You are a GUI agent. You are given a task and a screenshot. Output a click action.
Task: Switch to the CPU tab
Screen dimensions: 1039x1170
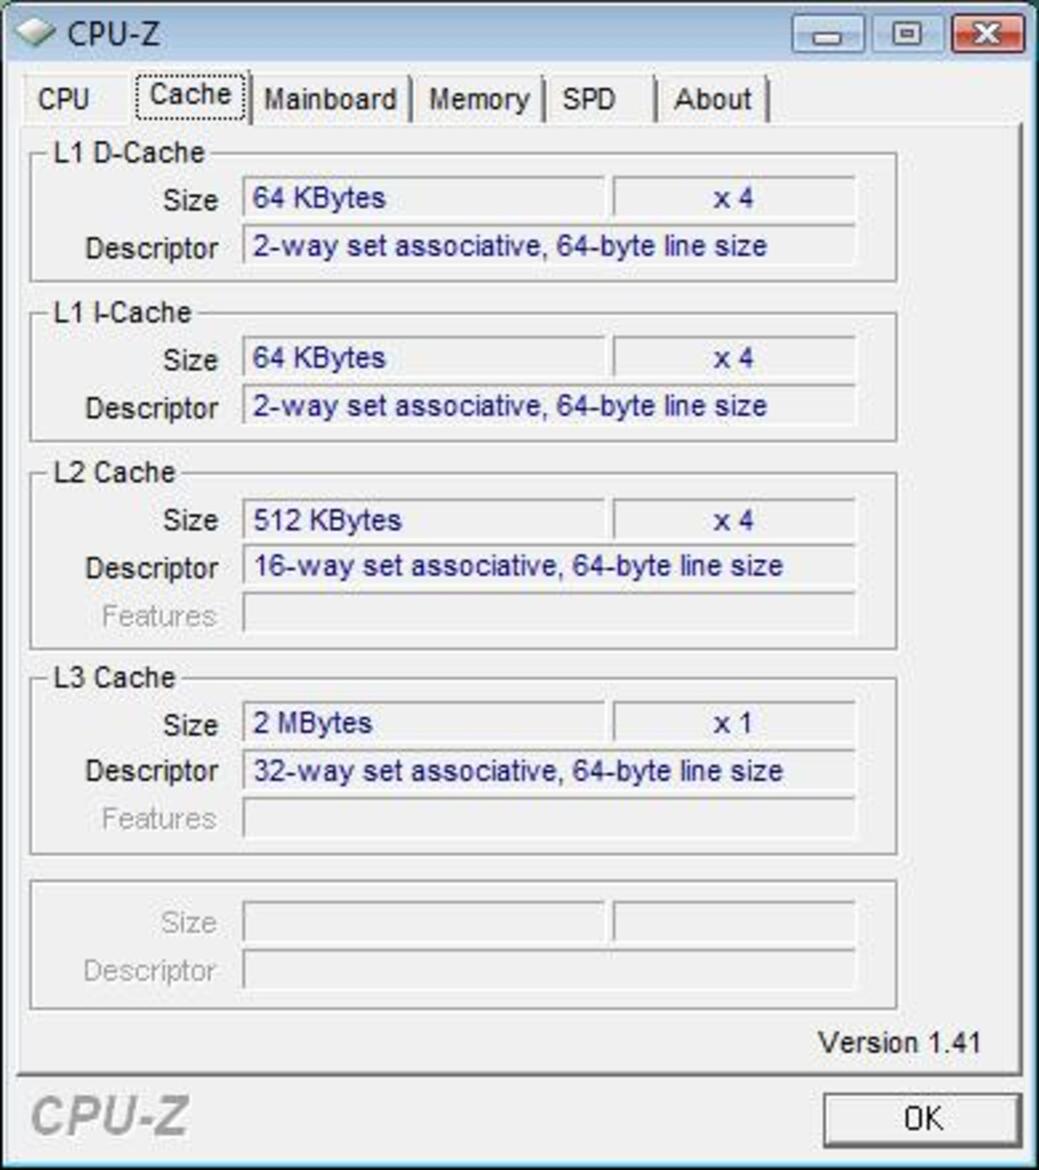click(x=66, y=98)
